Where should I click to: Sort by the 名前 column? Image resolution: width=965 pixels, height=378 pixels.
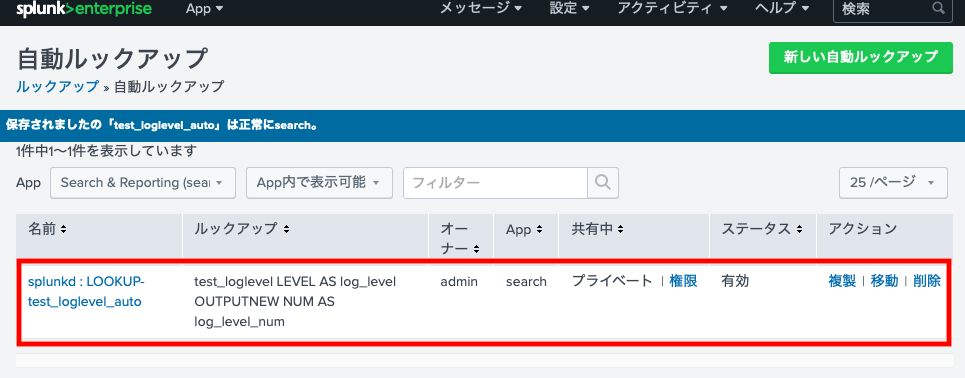(47, 230)
